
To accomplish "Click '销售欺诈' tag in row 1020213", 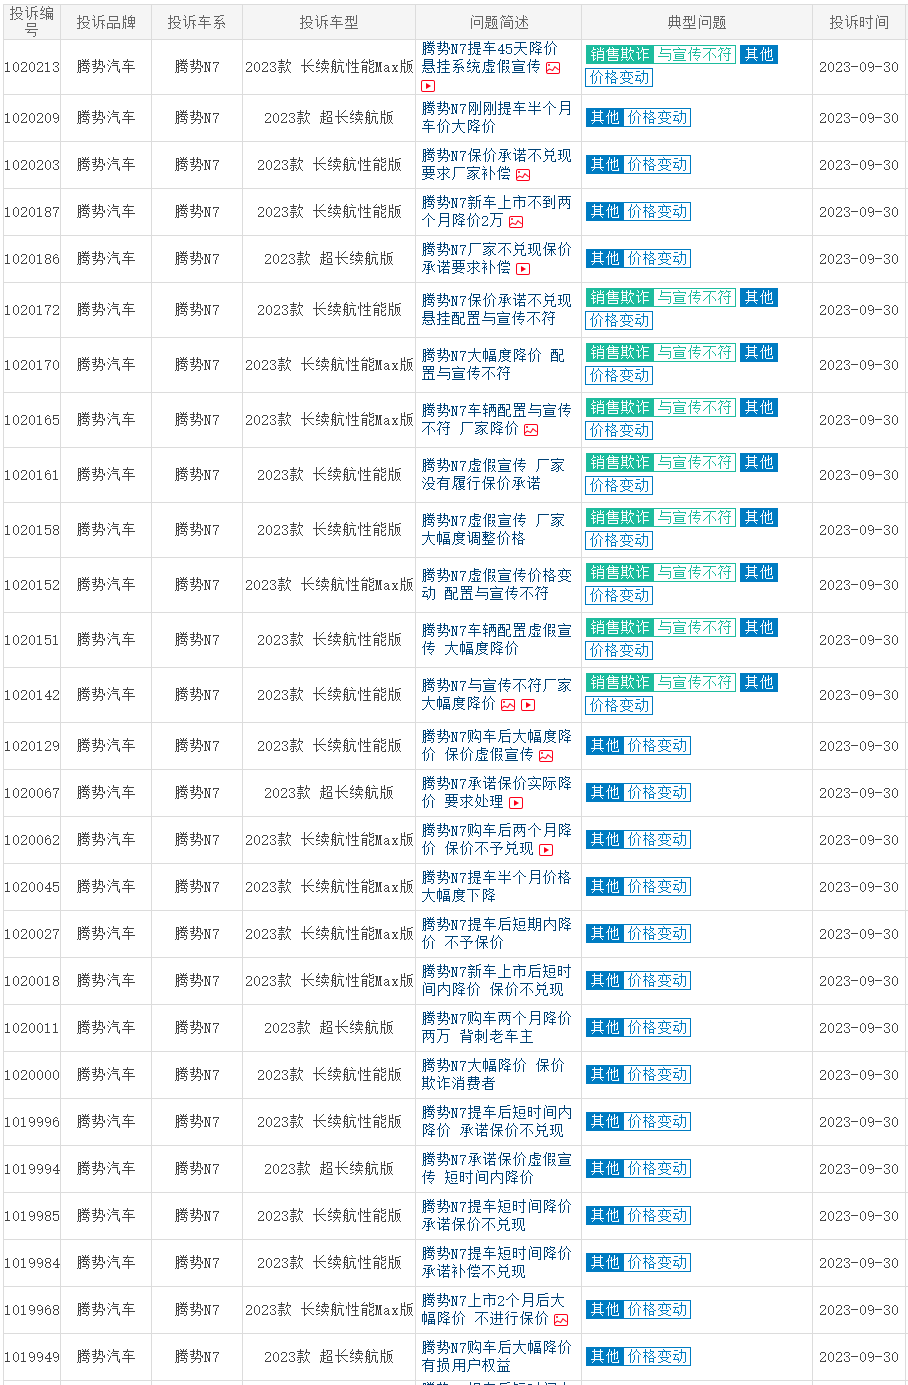I will click(x=620, y=55).
